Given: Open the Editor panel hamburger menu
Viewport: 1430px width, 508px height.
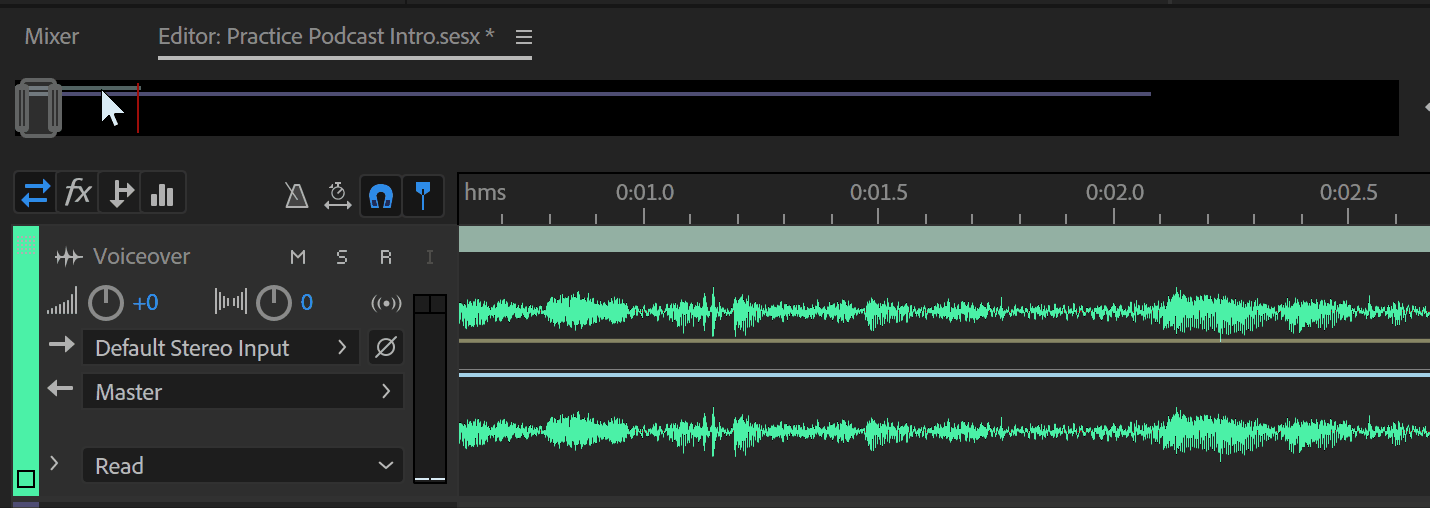Looking at the screenshot, I should tap(524, 38).
